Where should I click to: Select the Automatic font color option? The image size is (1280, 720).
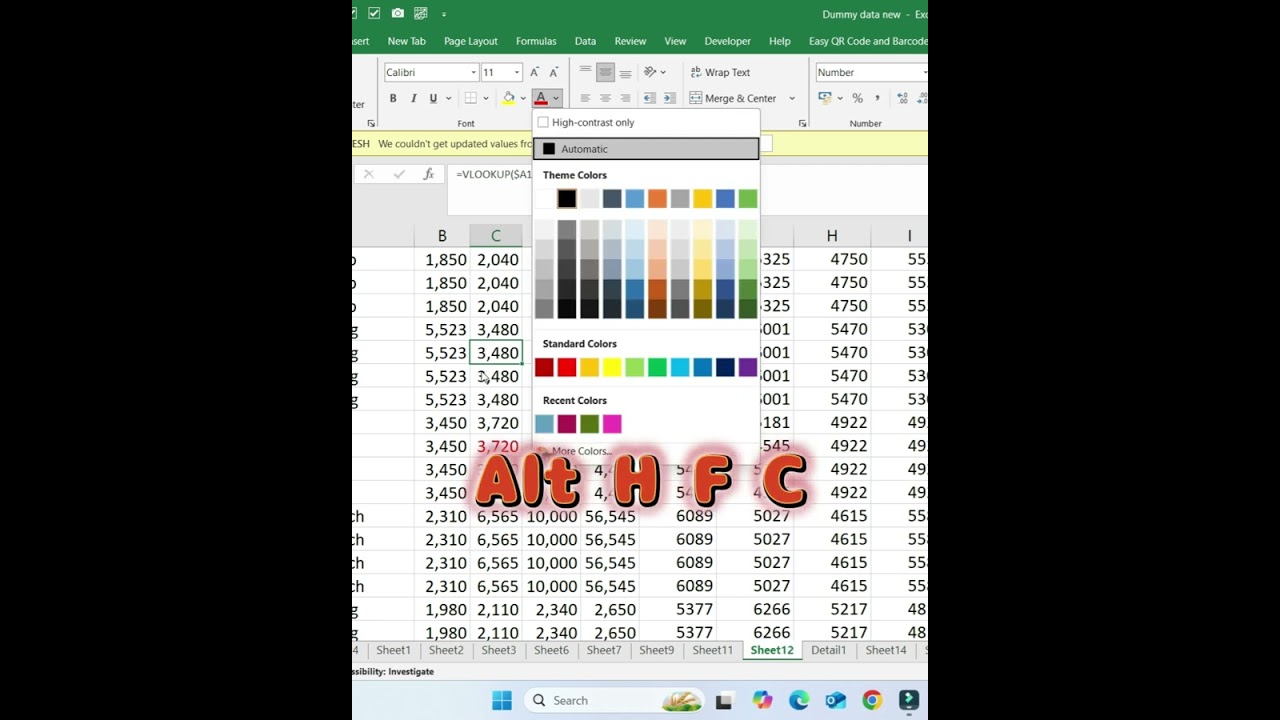pyautogui.click(x=646, y=149)
